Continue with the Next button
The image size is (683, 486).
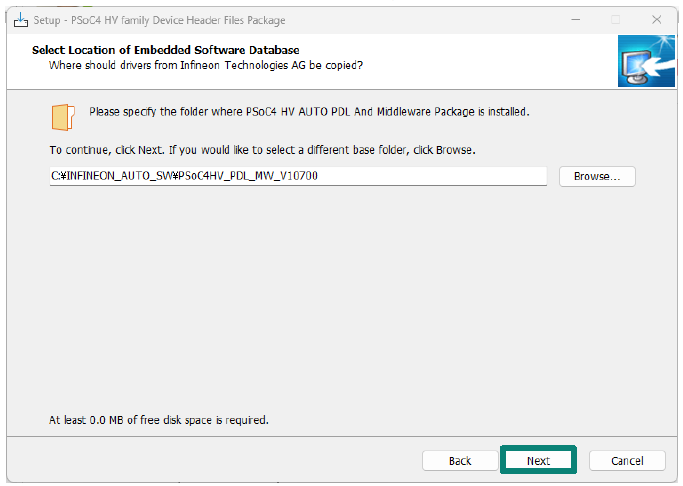click(x=538, y=460)
